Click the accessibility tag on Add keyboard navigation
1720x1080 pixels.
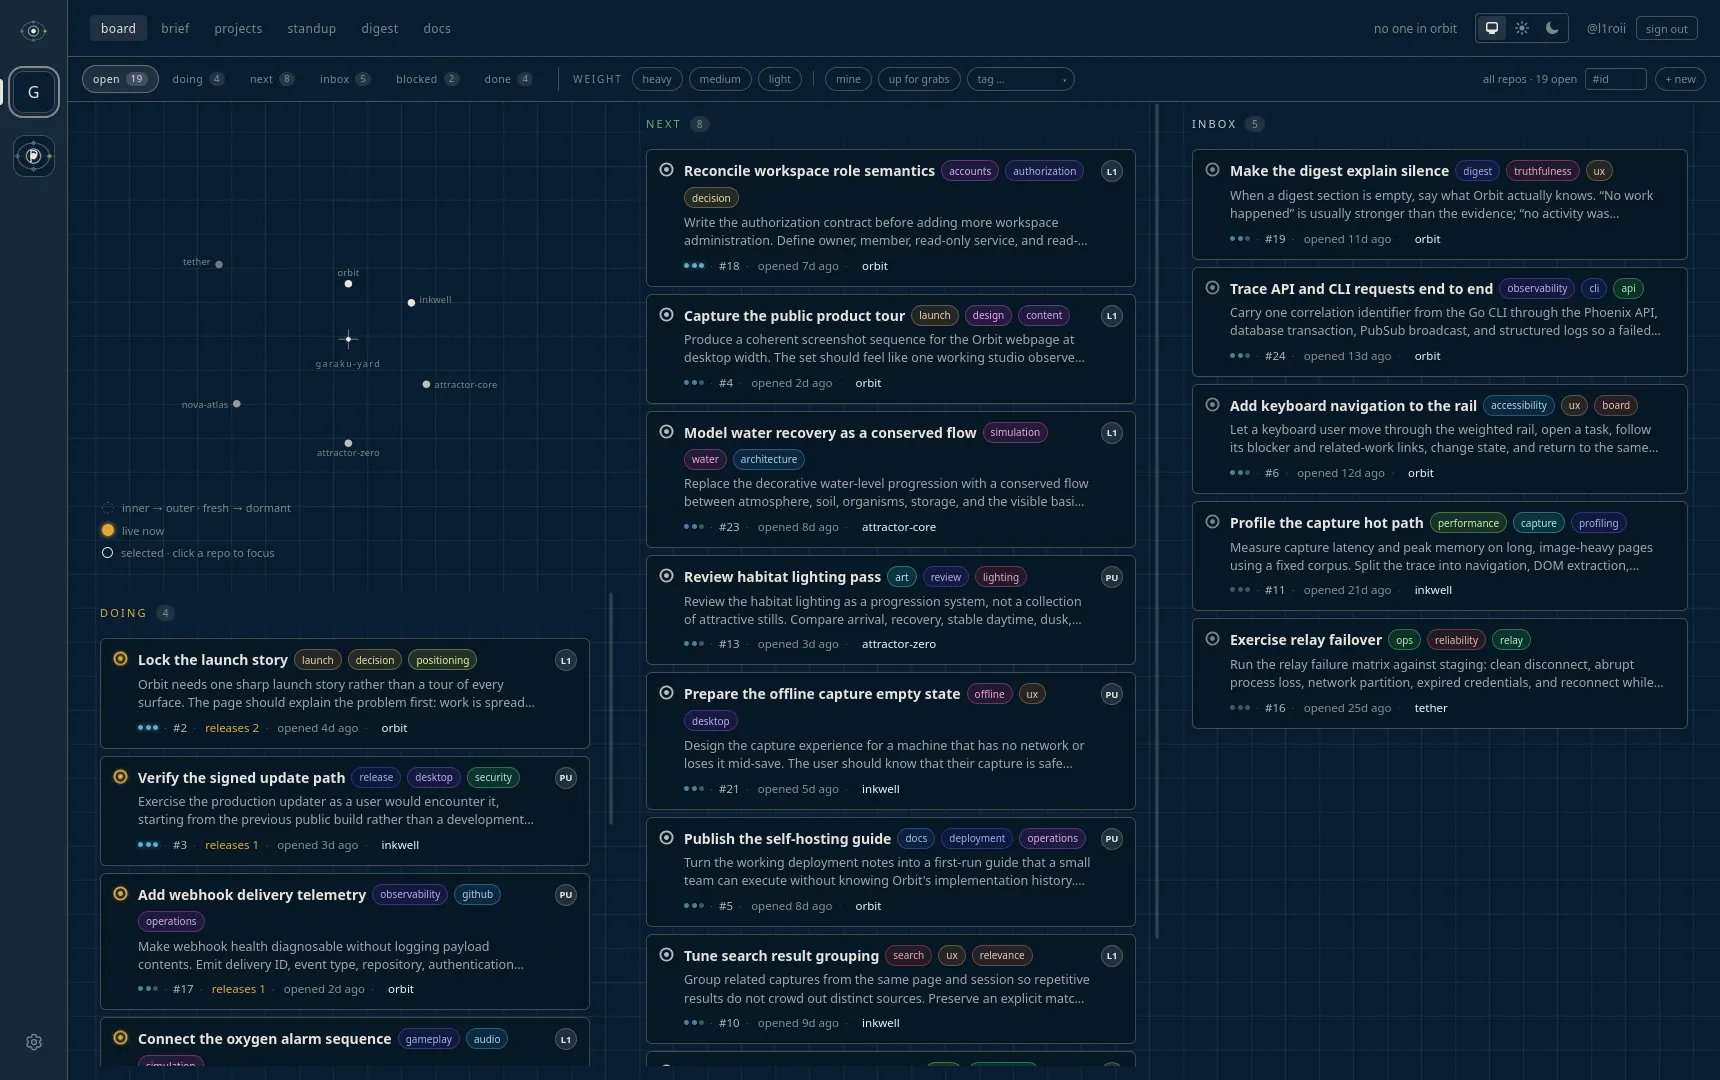pyautogui.click(x=1518, y=406)
